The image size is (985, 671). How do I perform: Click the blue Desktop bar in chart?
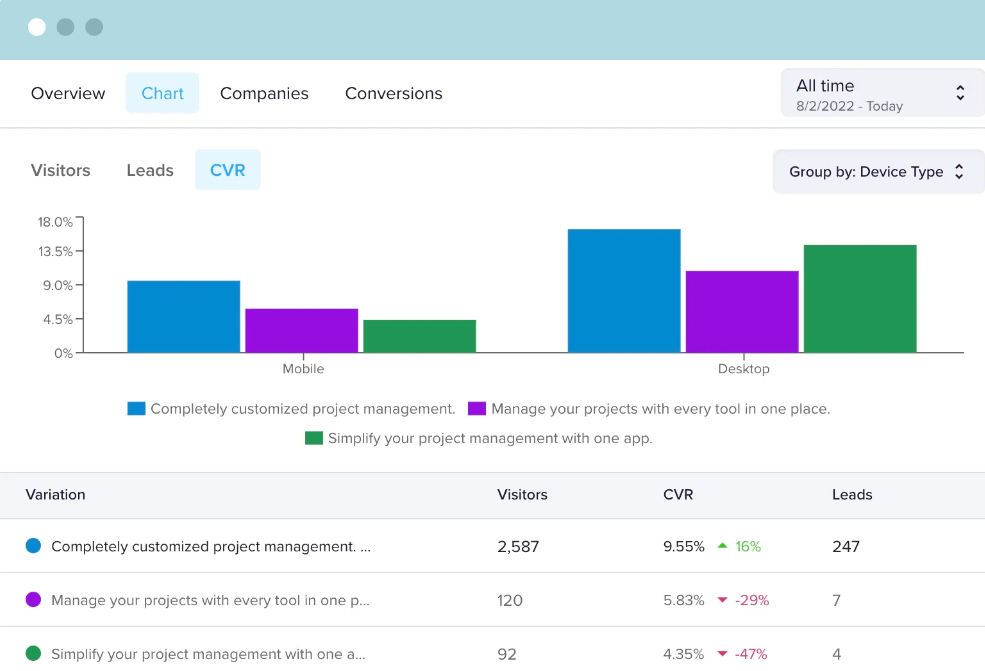[624, 291]
